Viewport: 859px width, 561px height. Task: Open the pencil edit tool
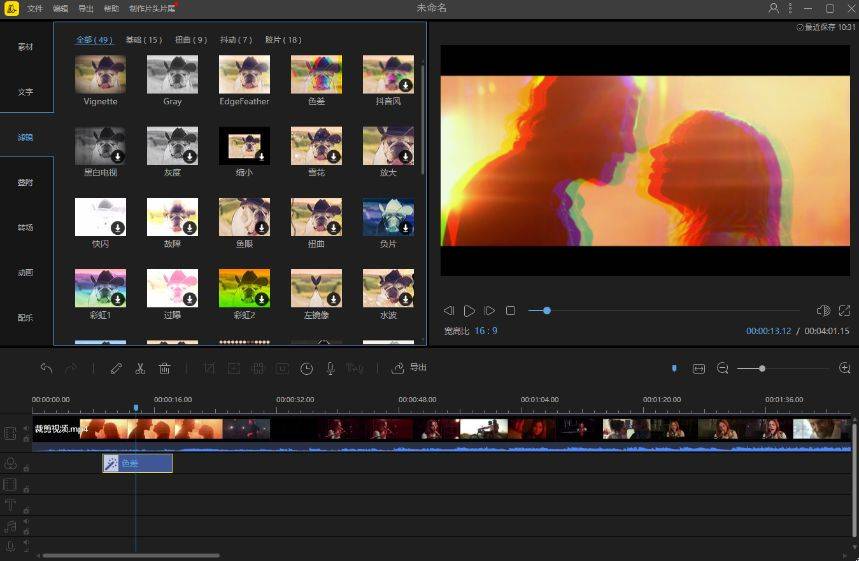[x=116, y=368]
